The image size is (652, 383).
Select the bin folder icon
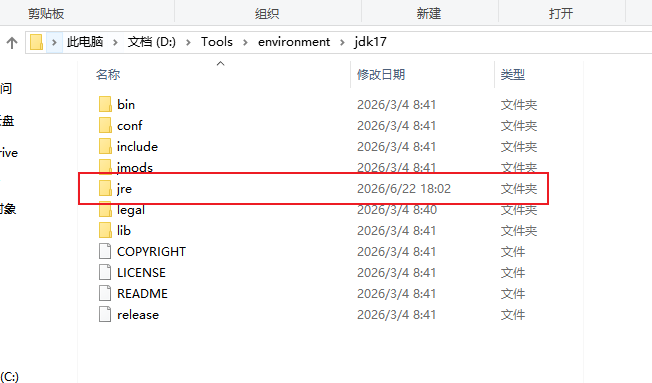105,104
